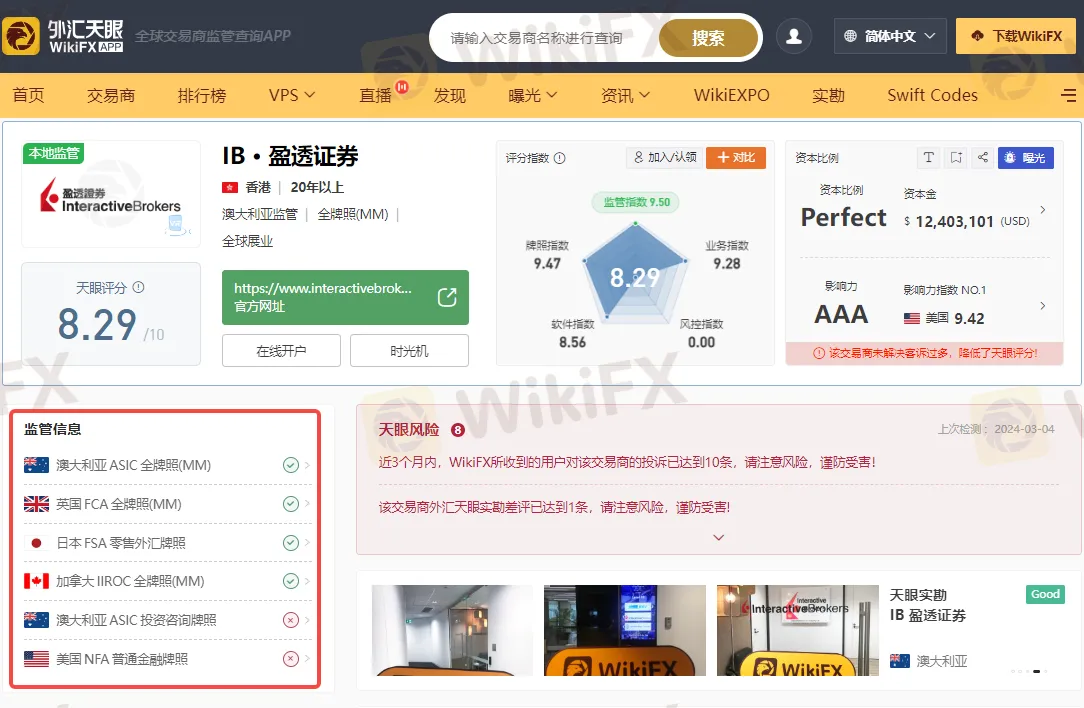1084x708 pixels.
Task: Expand the 资讯 nav dropdown
Action: pos(626,95)
